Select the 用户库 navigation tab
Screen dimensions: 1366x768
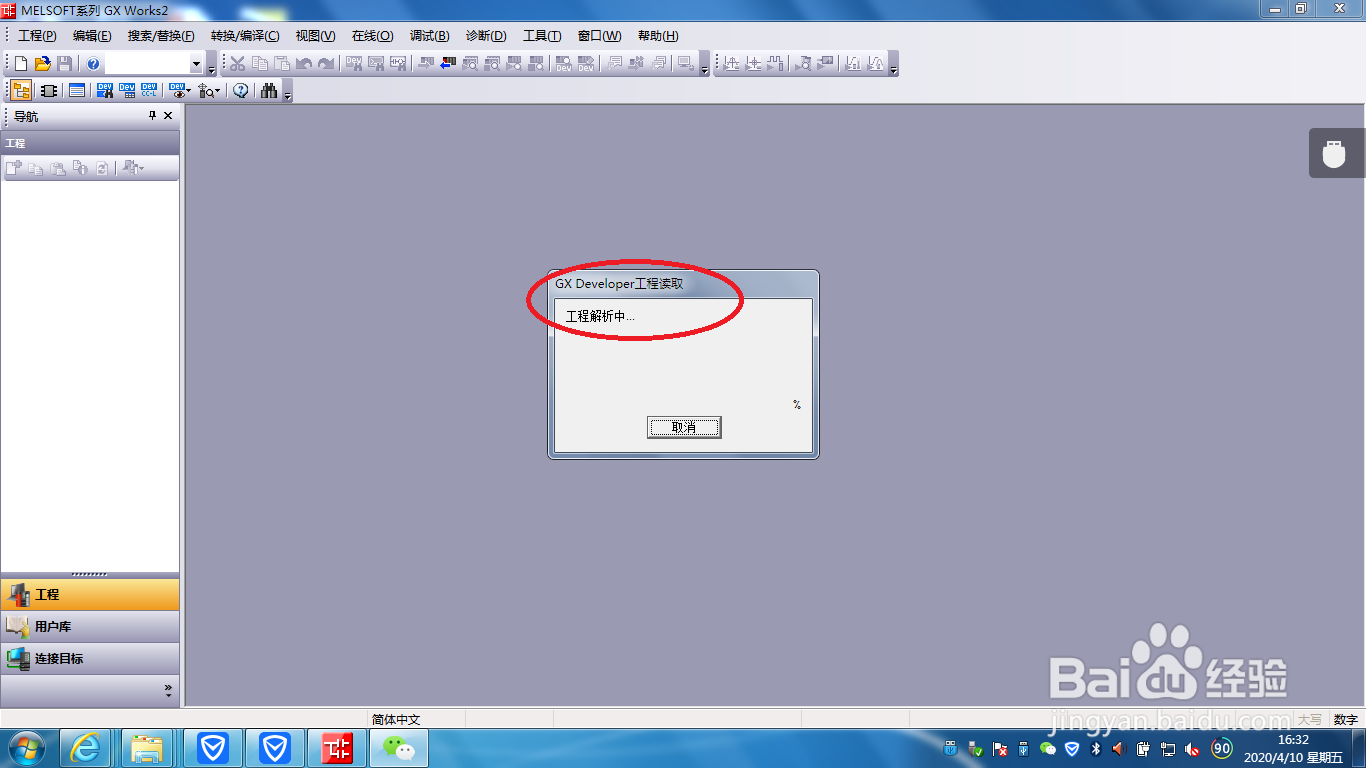(x=90, y=626)
